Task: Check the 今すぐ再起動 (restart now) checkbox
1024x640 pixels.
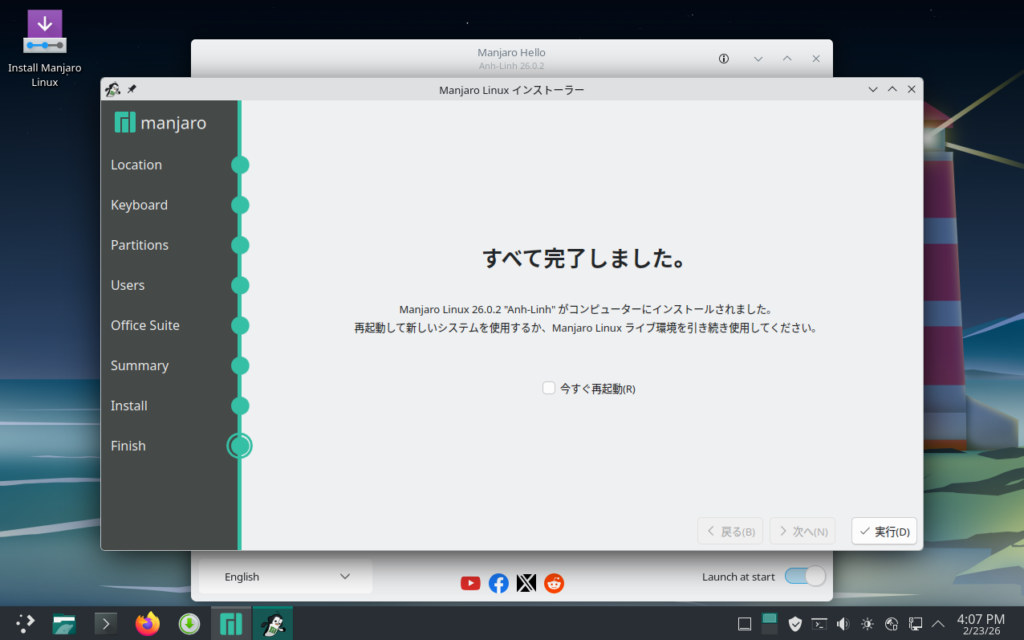Action: [x=549, y=388]
